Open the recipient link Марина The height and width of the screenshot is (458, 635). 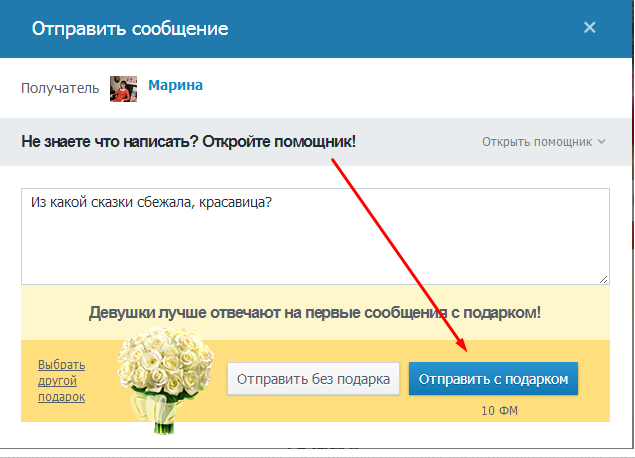tap(175, 85)
